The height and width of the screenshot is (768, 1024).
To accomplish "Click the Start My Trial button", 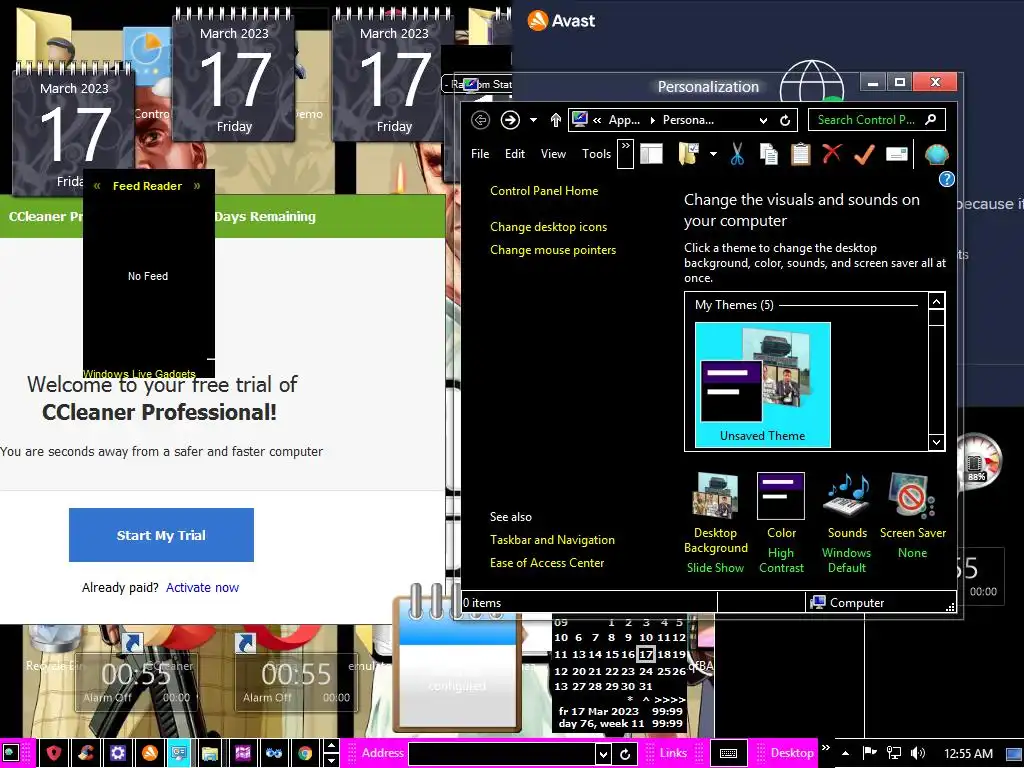I will [161, 535].
